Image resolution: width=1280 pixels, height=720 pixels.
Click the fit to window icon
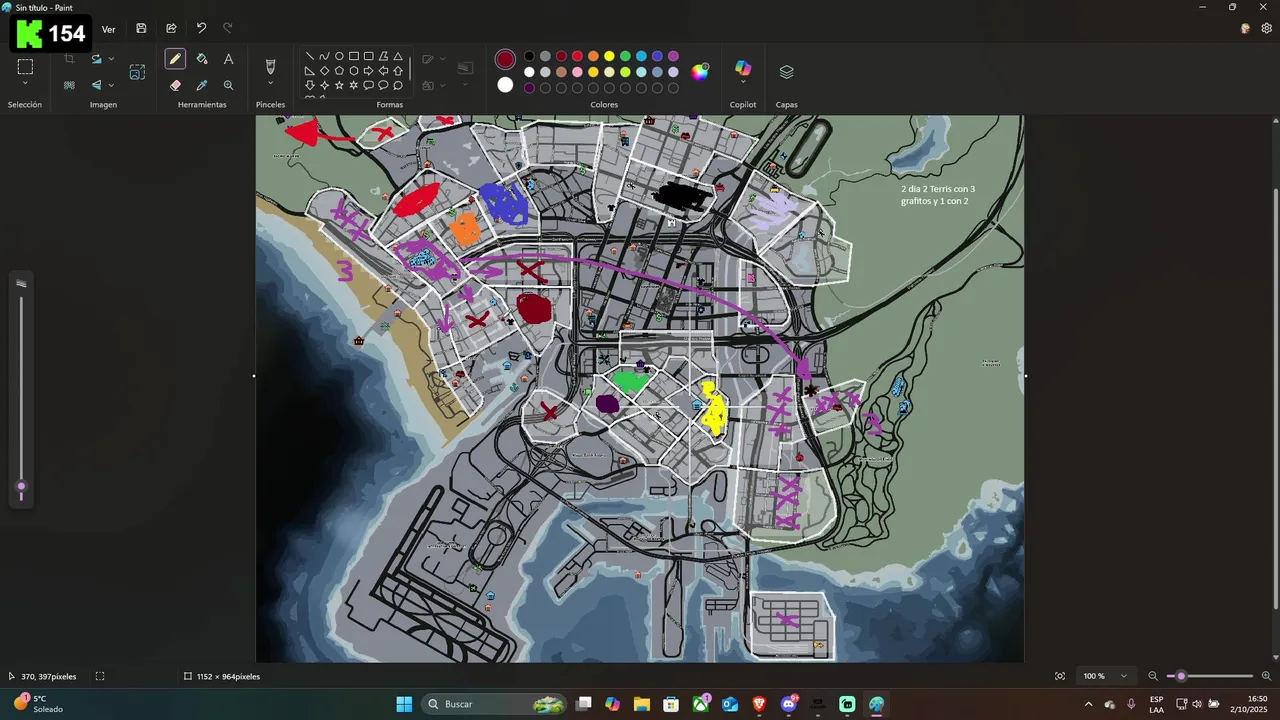coord(1060,676)
